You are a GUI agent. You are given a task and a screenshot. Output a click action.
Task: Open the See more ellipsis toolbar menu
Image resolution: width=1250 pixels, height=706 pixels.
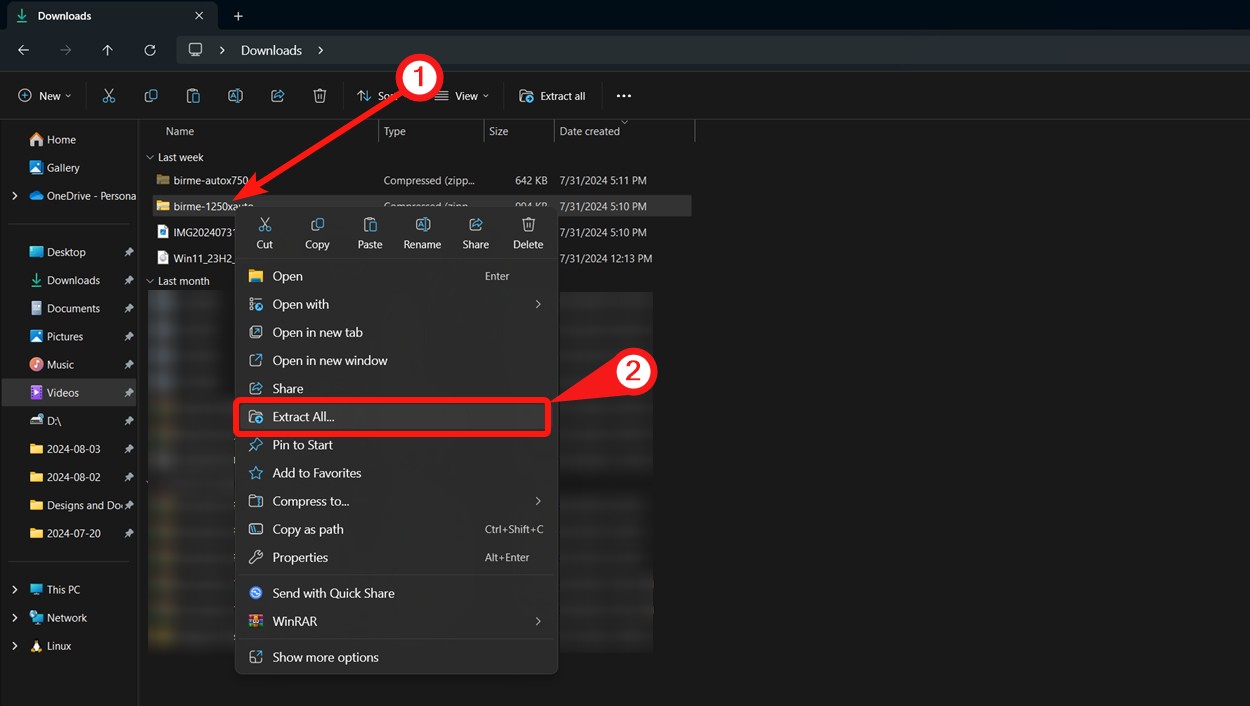[623, 95]
